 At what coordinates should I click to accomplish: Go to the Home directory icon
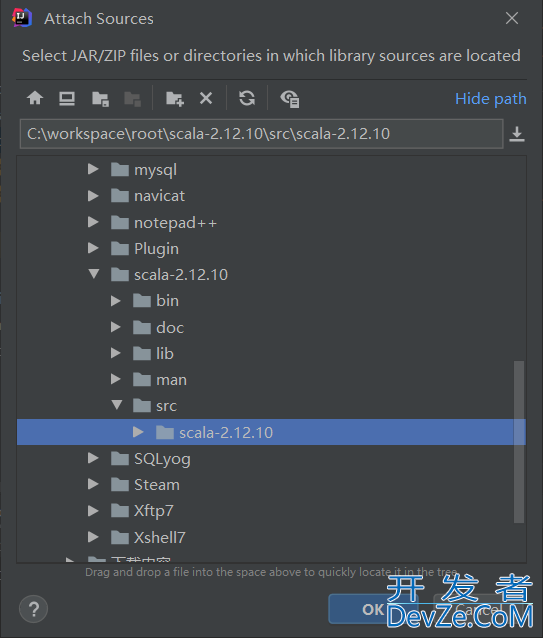[35, 98]
